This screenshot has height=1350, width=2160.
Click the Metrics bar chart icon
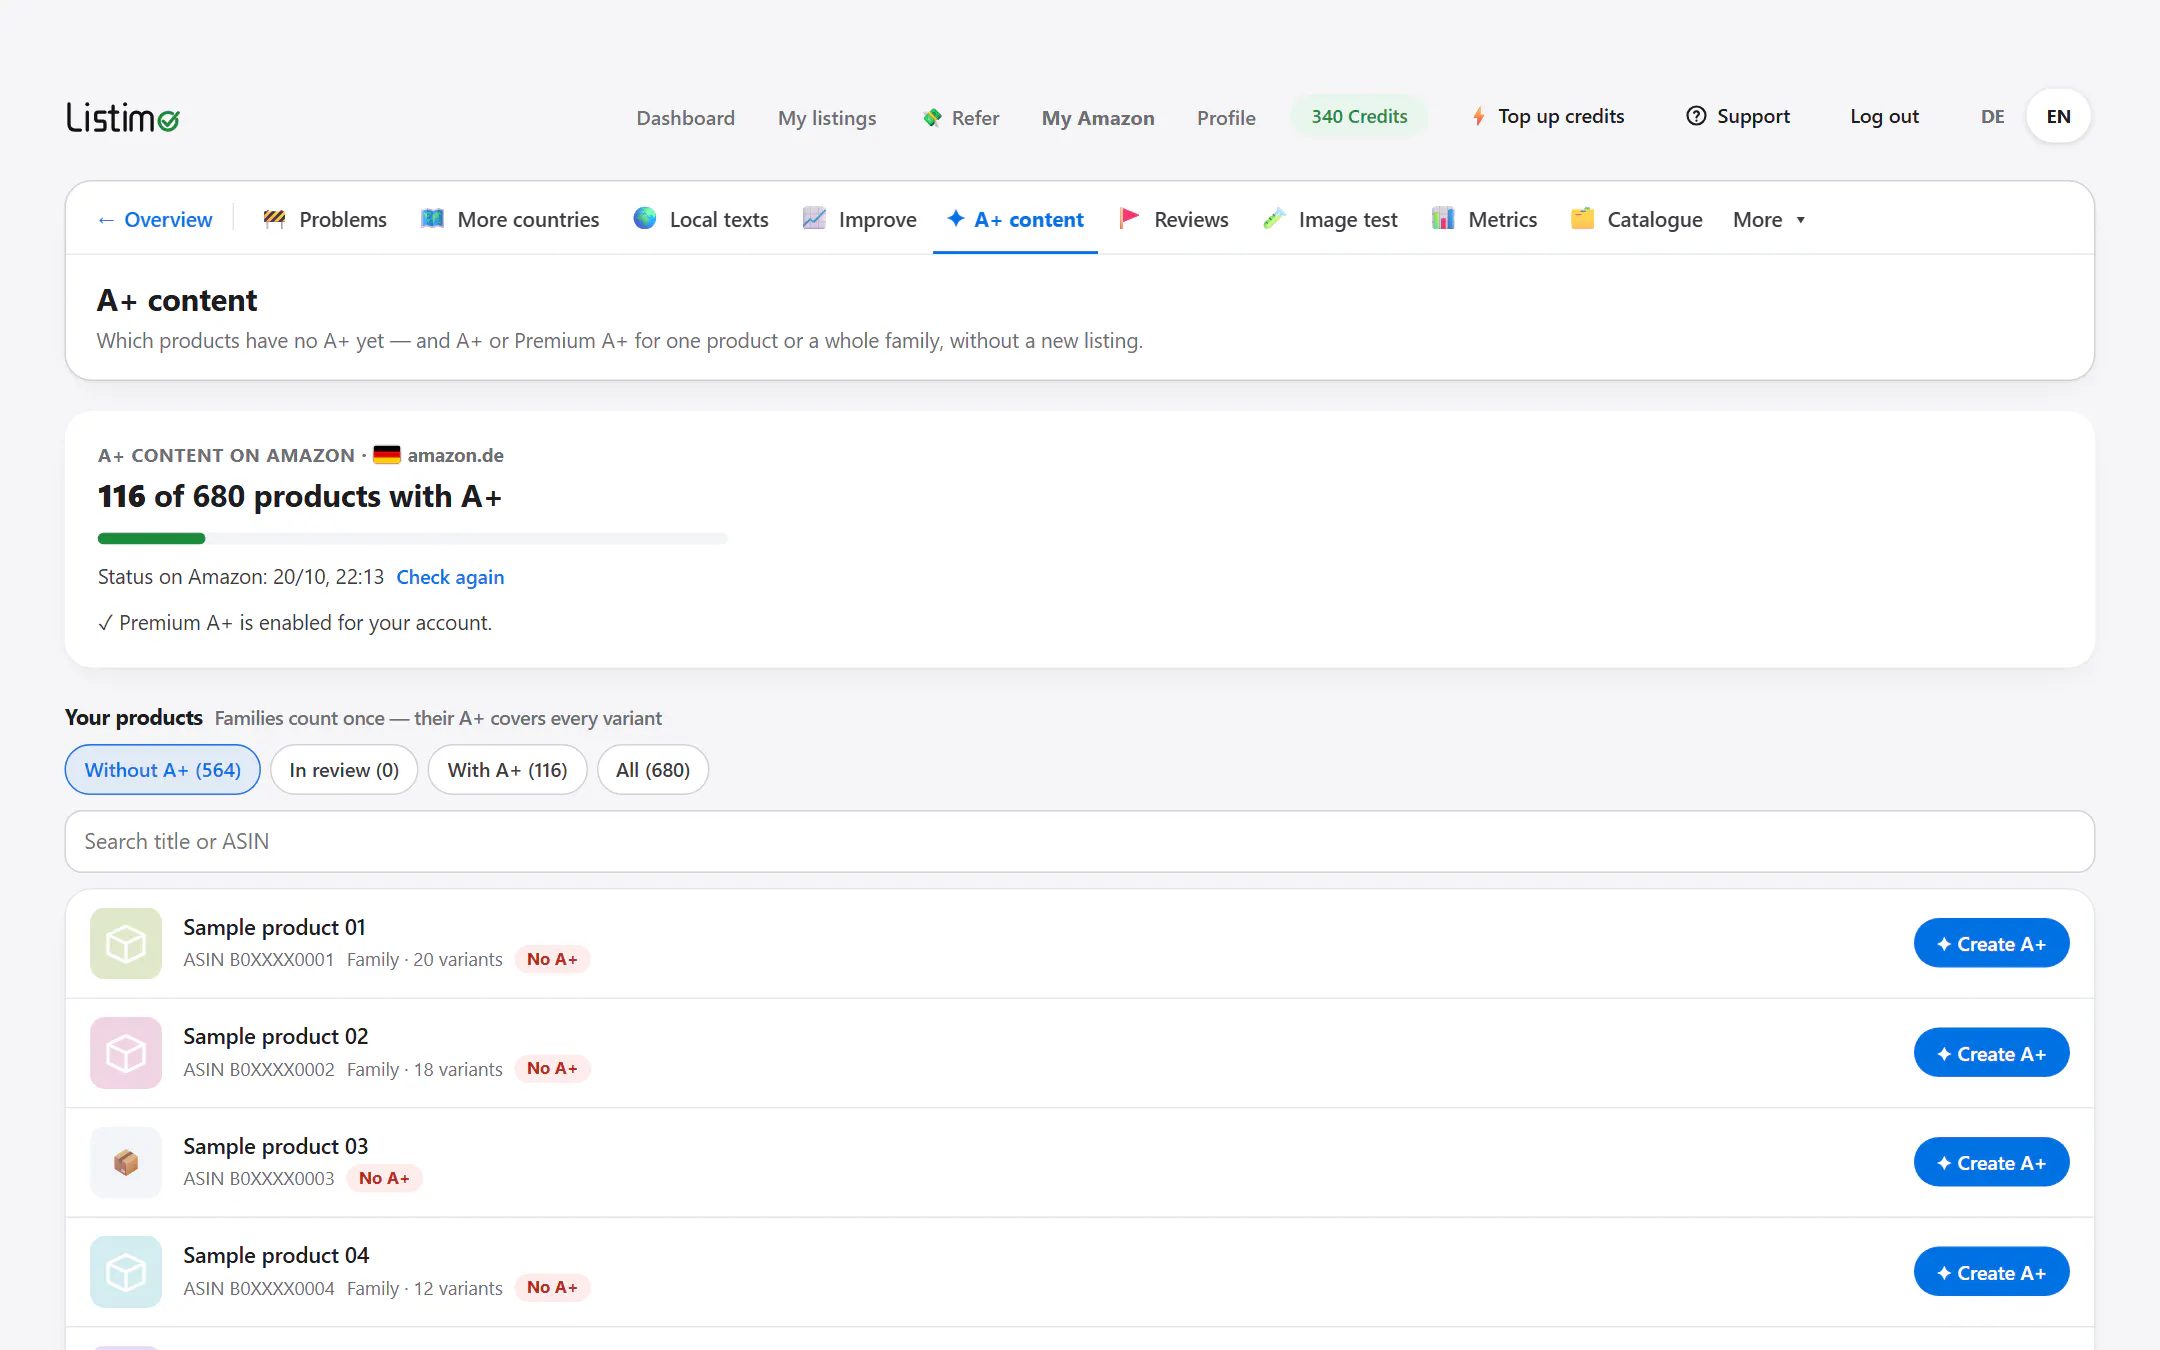1443,218
